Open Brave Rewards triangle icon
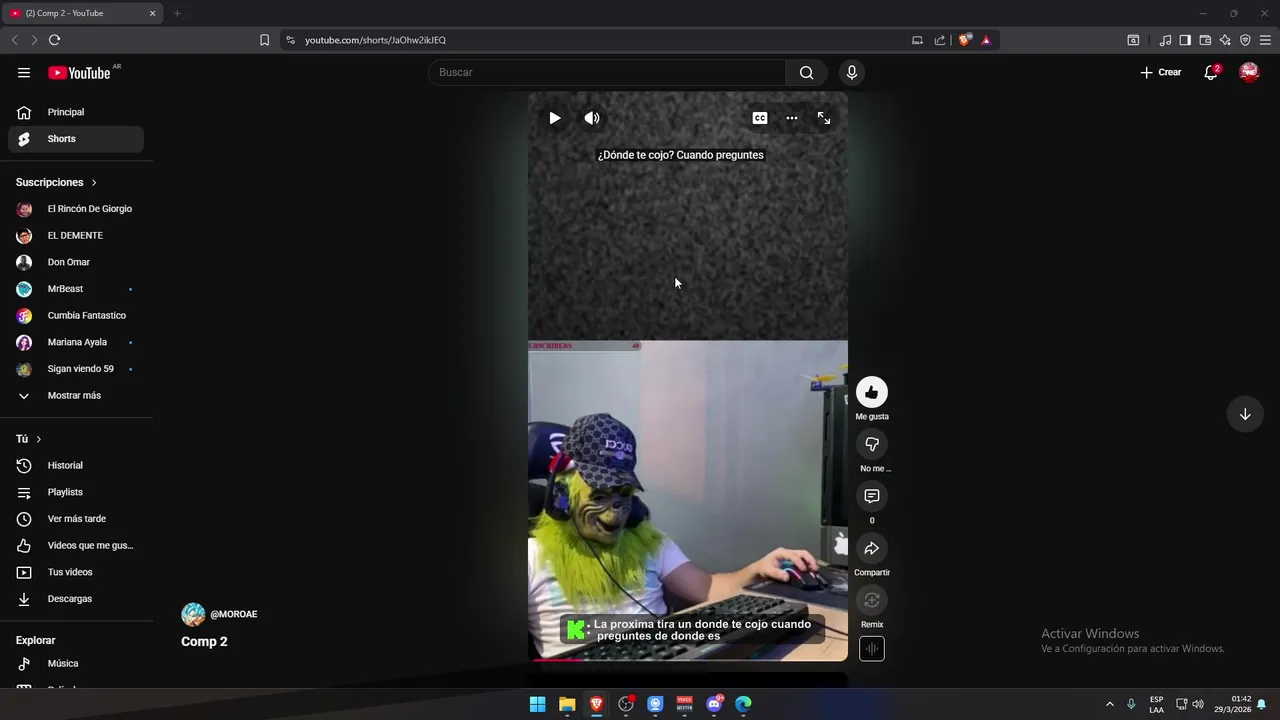Screen dimensions: 1280x720 986,40
